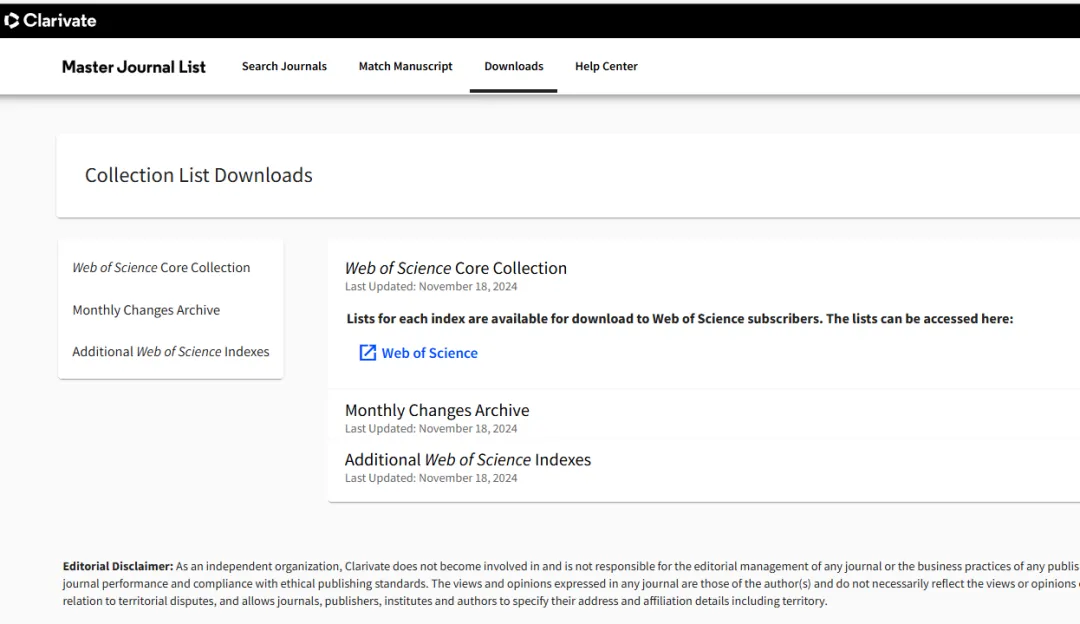Go to the Master Journal List home title
Viewport: 1080px width, 624px height.
pyautogui.click(x=134, y=67)
